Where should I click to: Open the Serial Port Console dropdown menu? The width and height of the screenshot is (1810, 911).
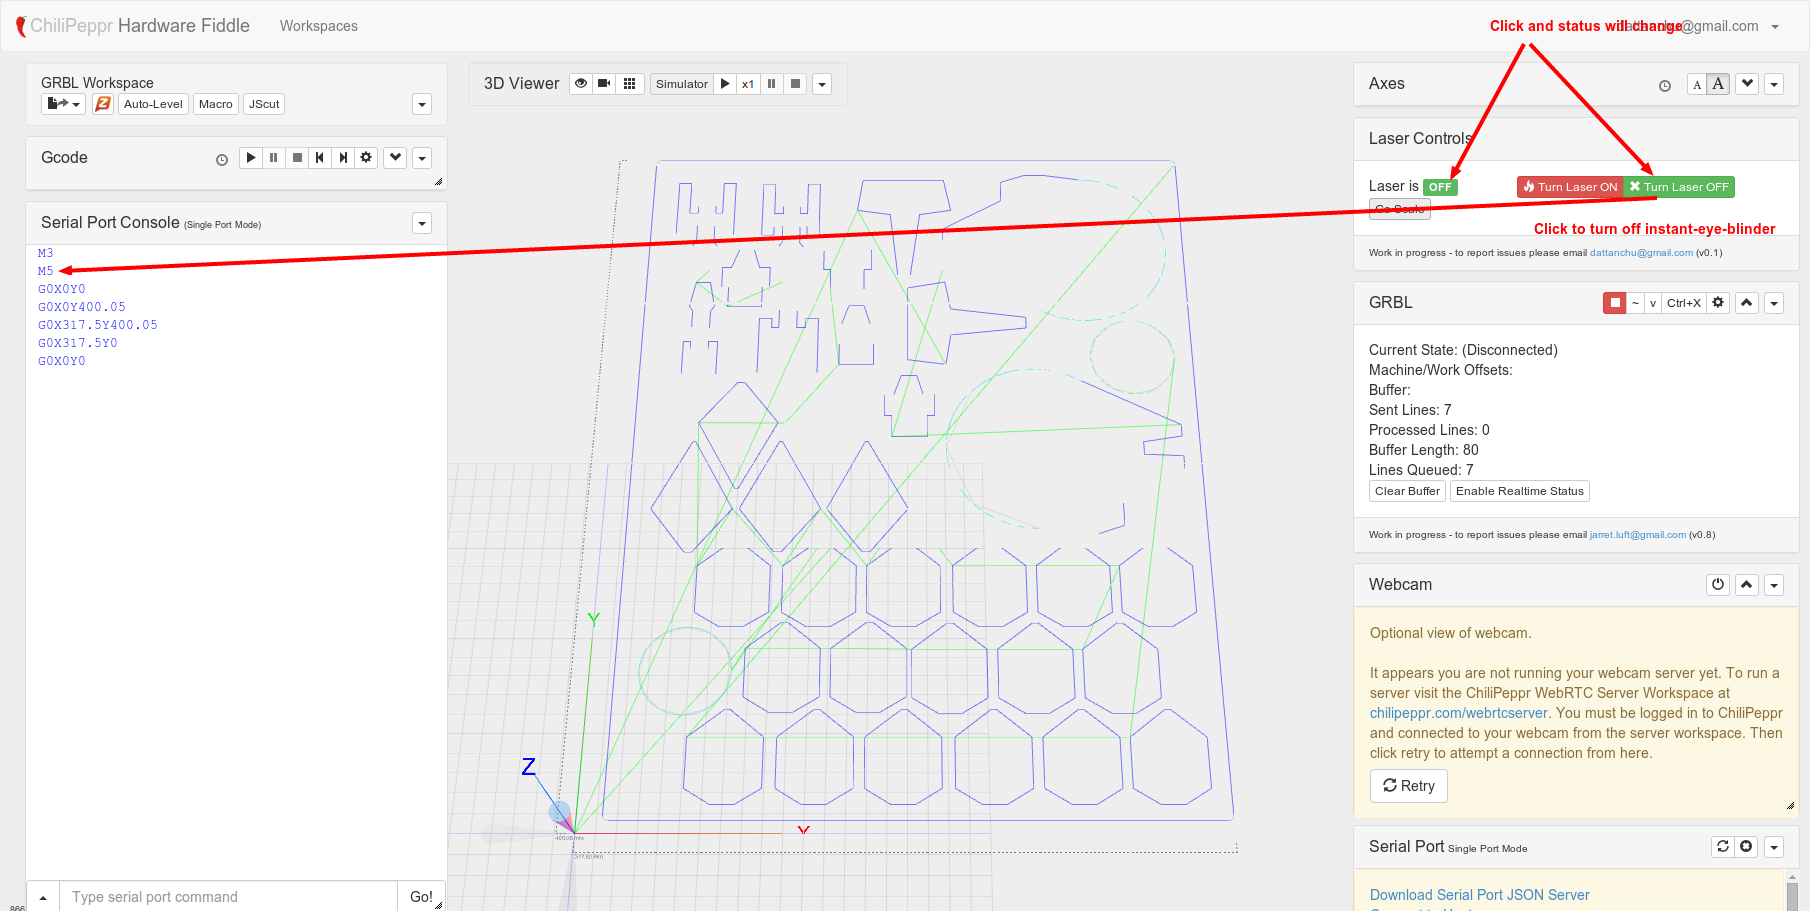click(x=422, y=224)
